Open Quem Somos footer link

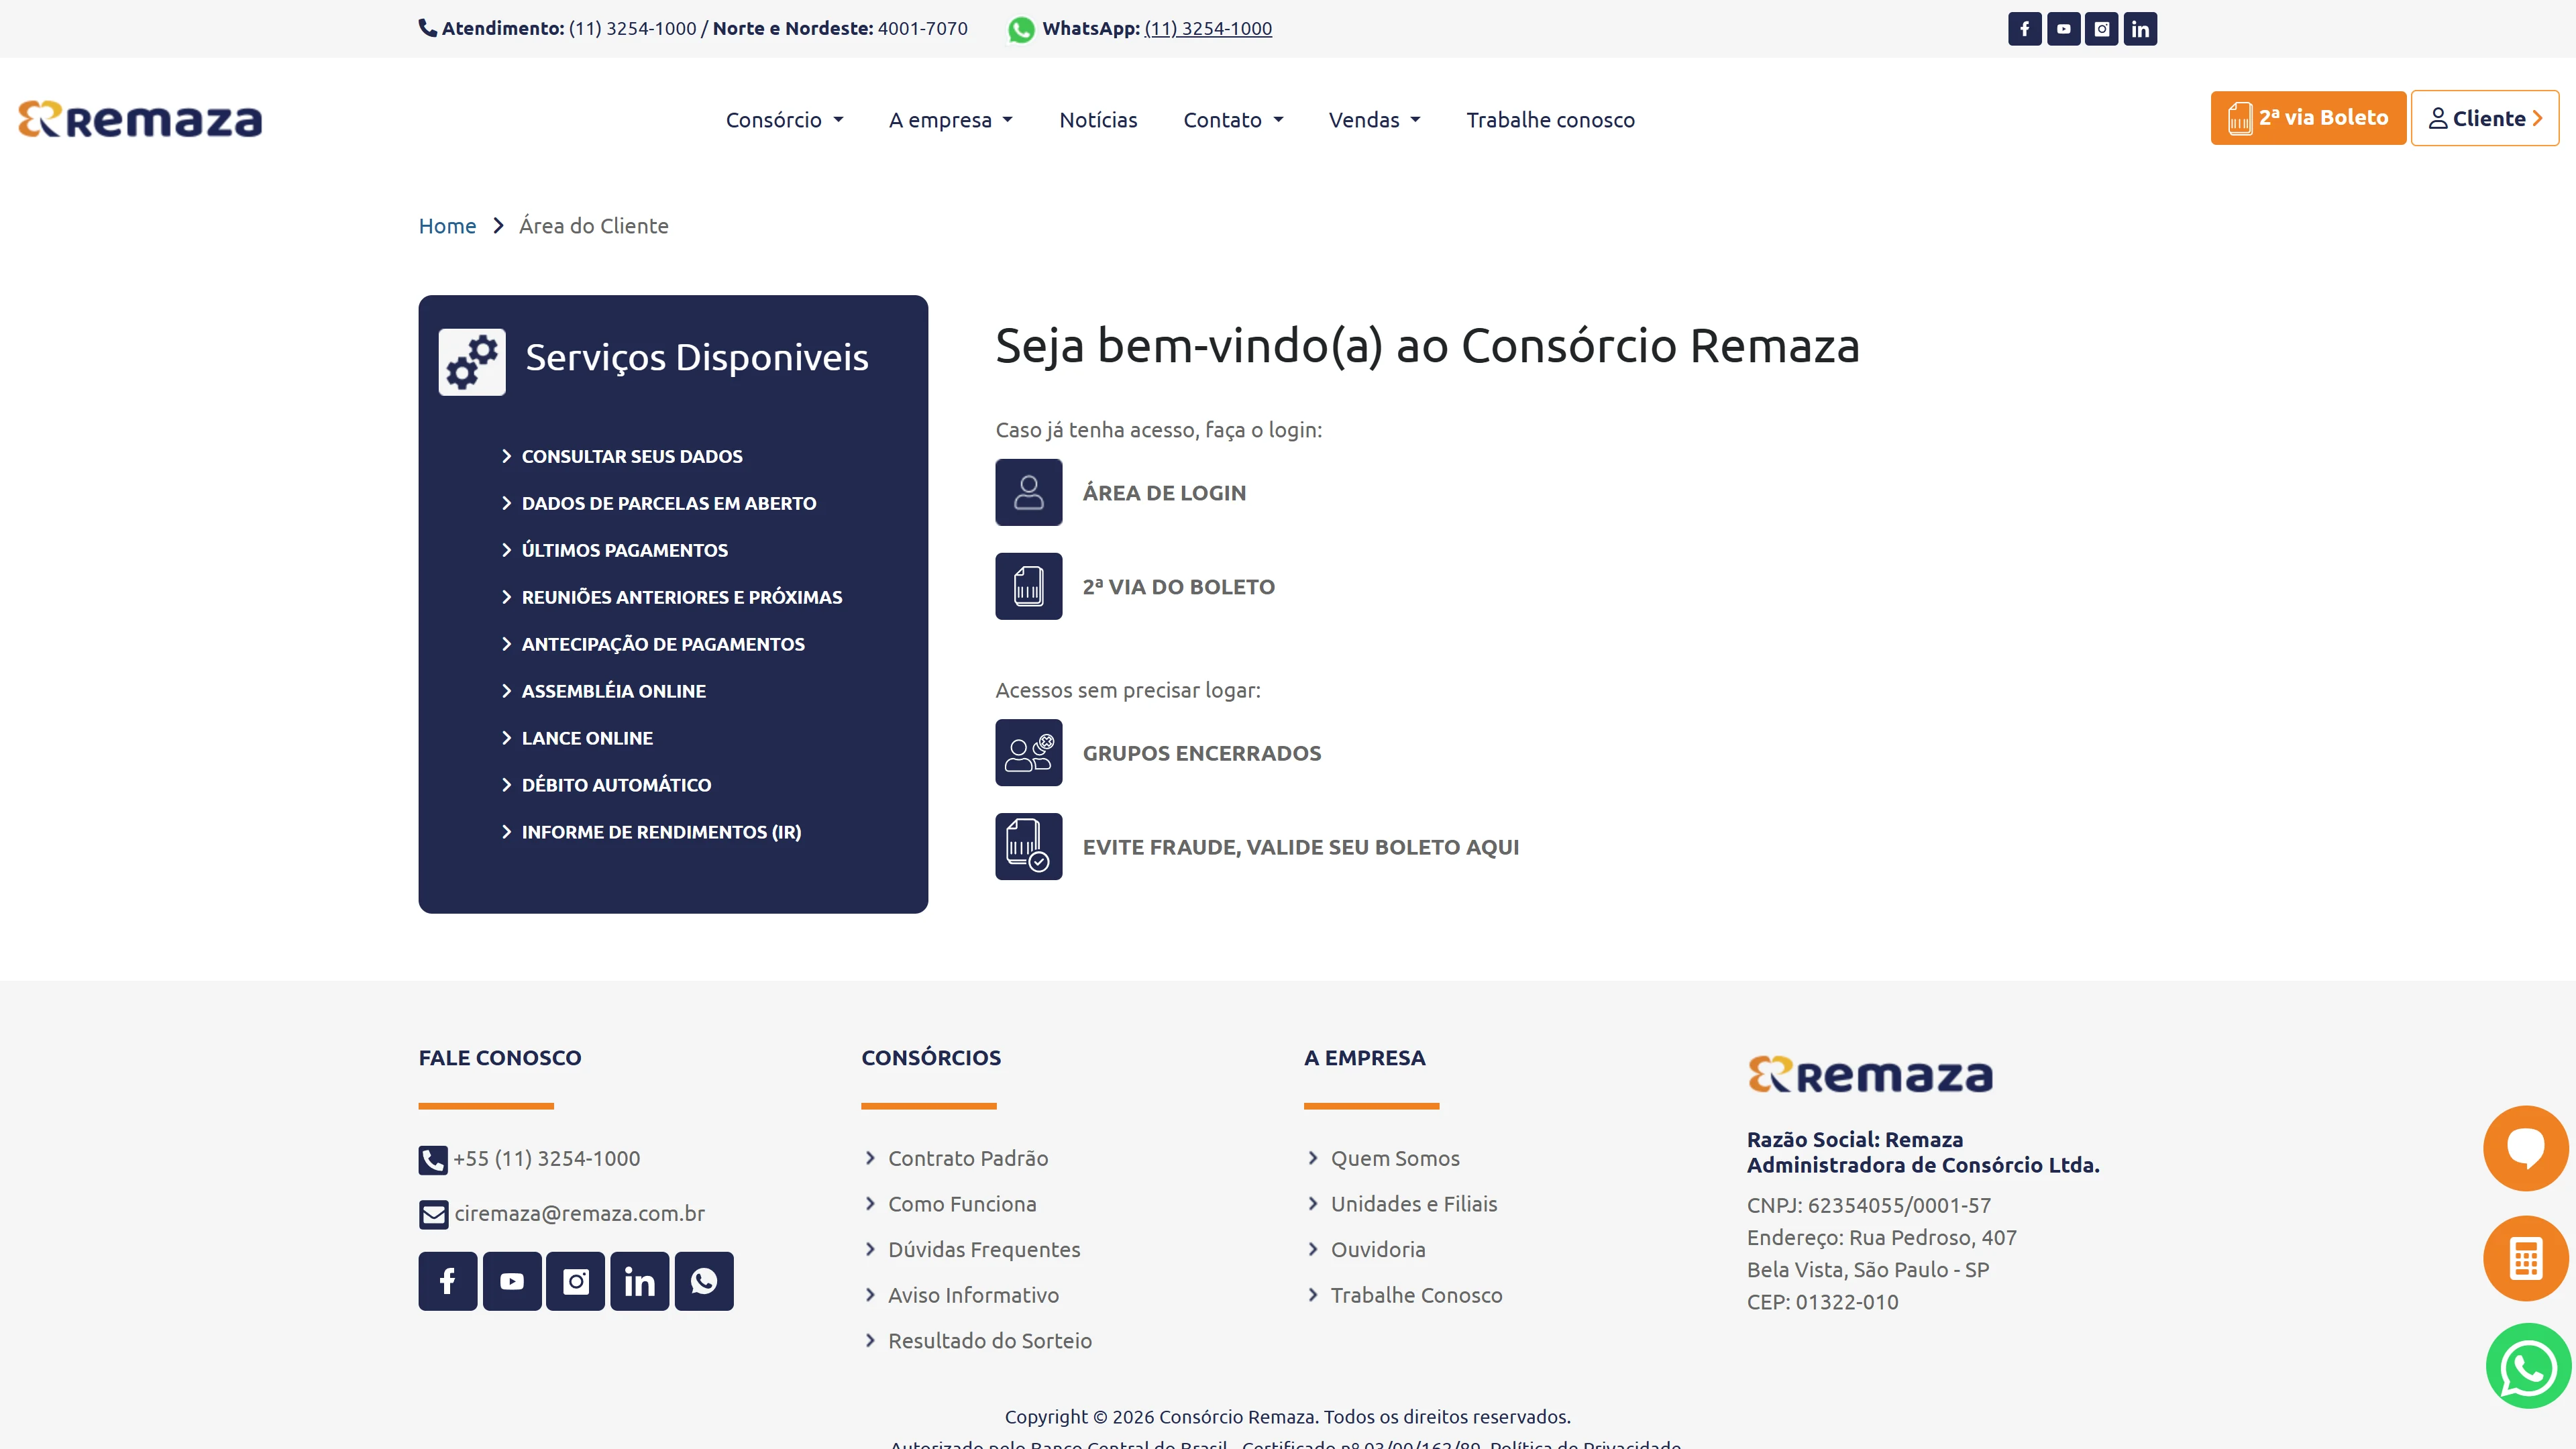click(x=1395, y=1158)
